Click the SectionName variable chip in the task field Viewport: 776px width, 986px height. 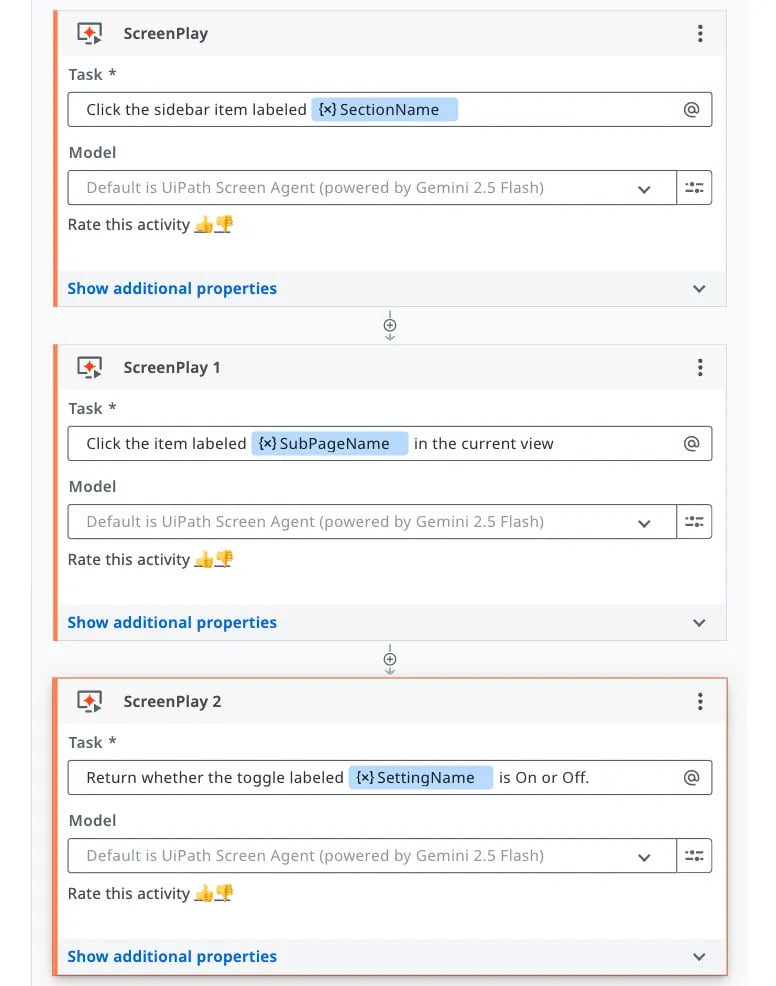(x=384, y=109)
